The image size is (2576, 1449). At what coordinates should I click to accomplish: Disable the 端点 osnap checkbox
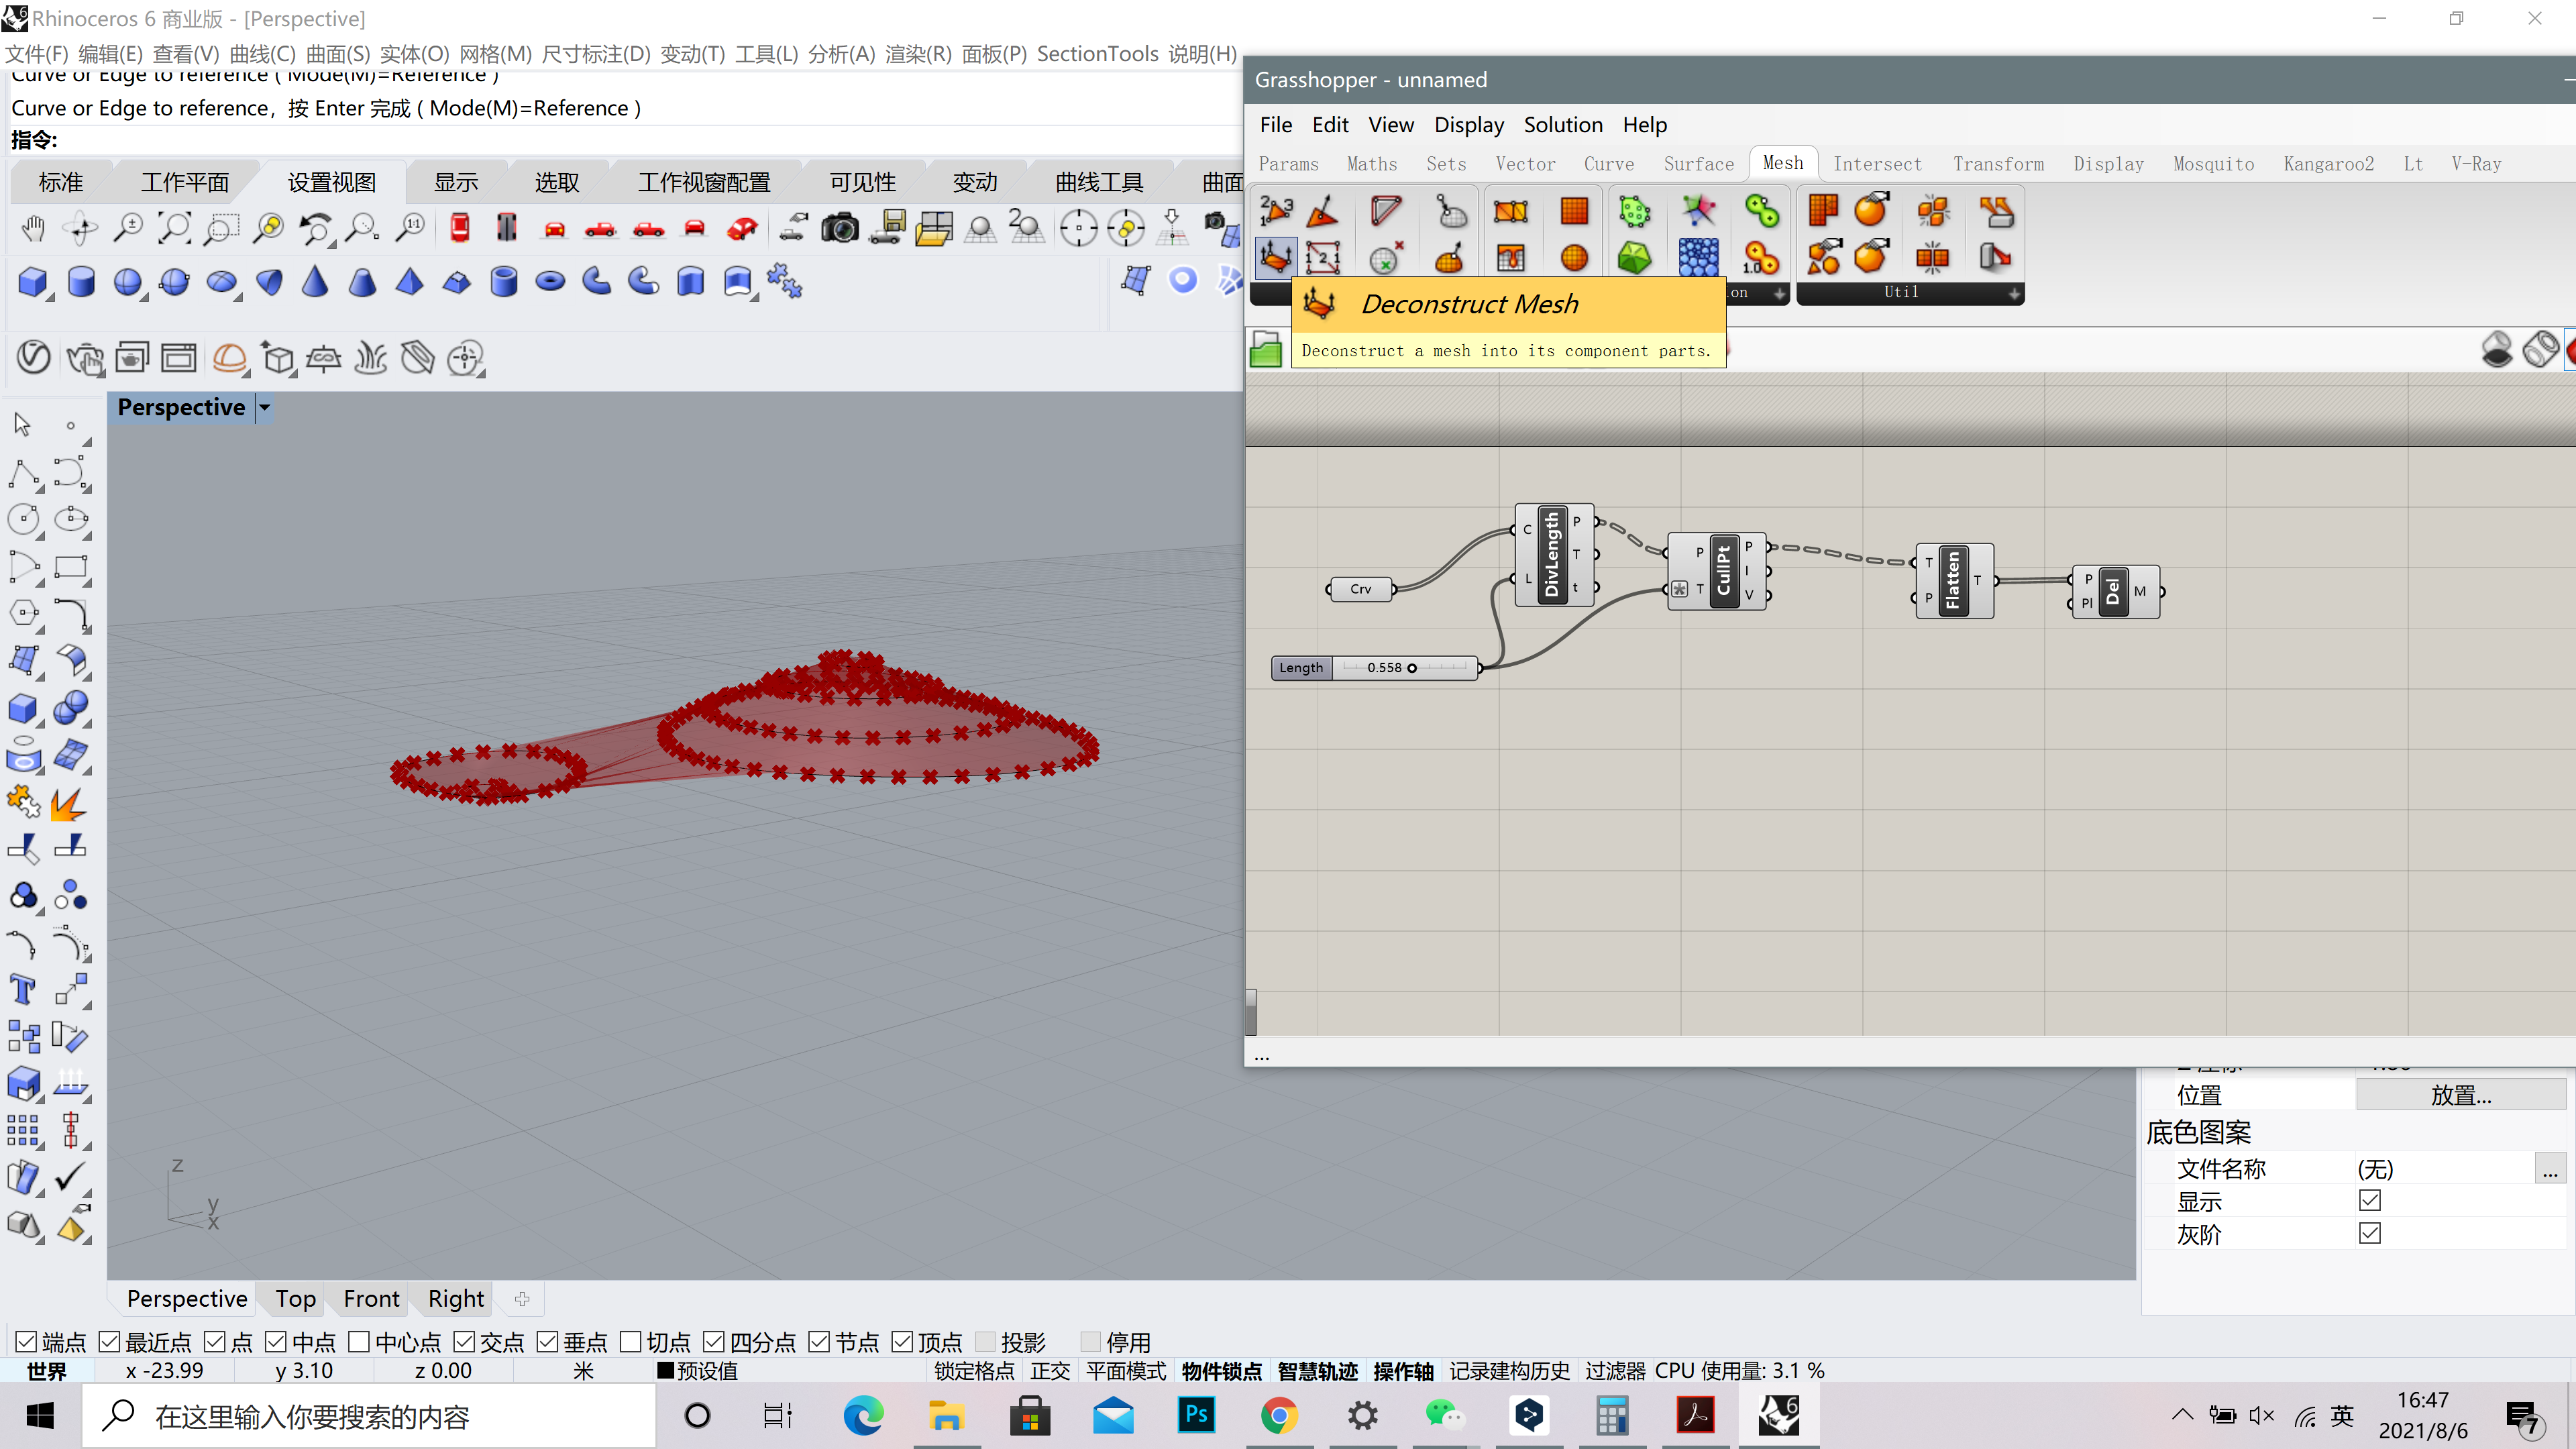26,1341
